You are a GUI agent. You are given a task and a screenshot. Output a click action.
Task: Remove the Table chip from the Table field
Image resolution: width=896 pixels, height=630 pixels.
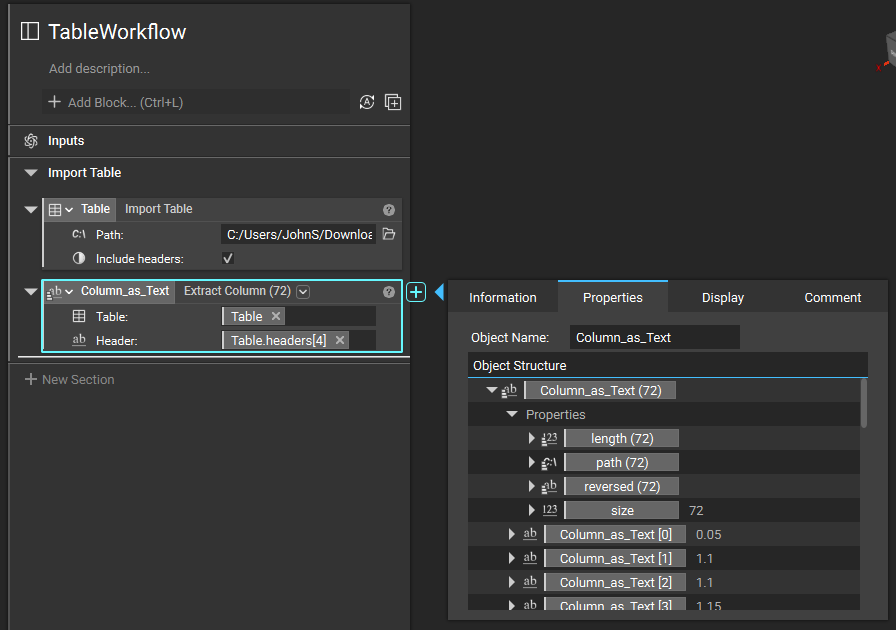point(276,316)
